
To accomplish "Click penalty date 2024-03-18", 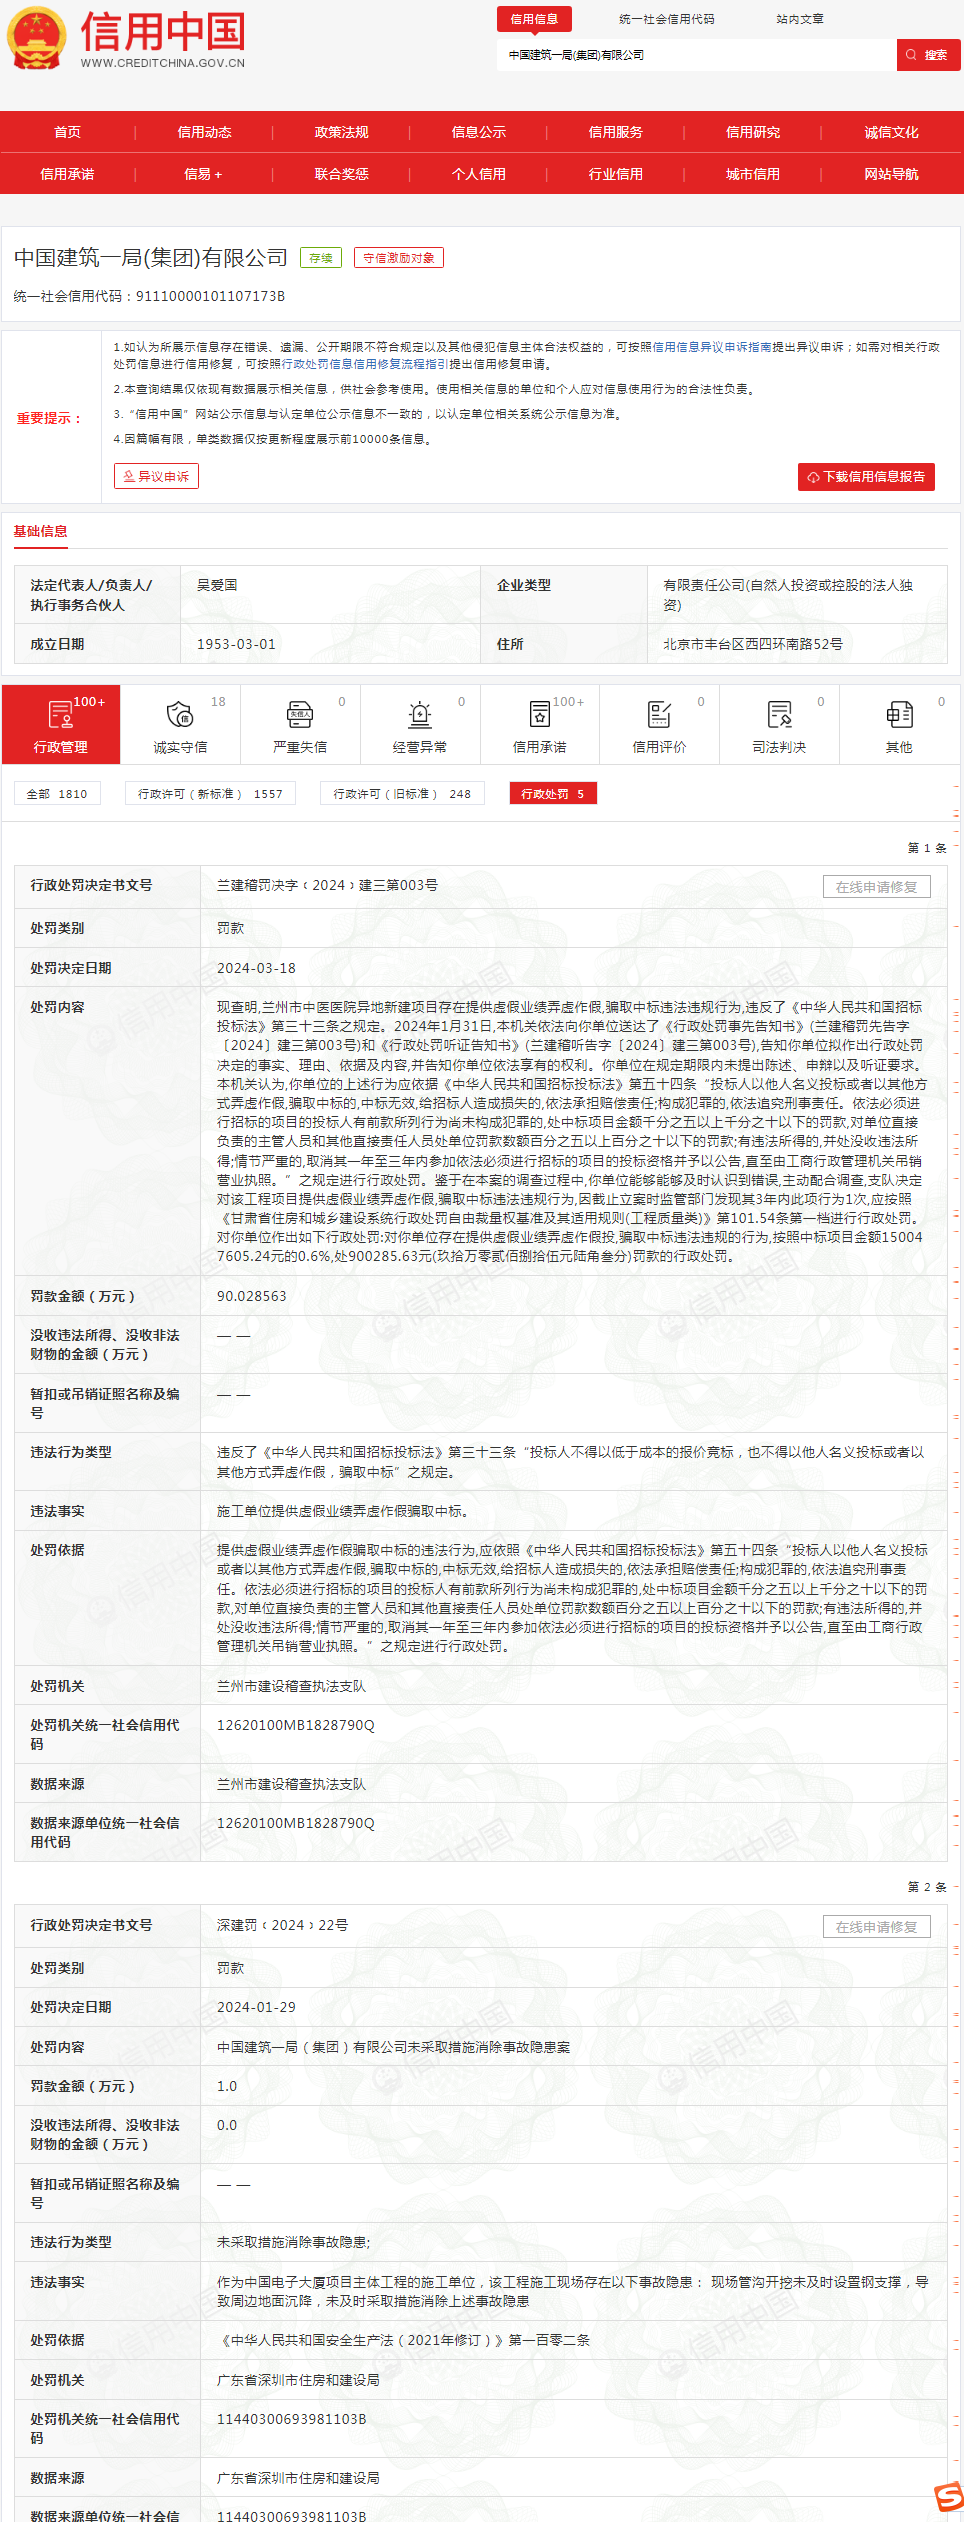I will (256, 968).
